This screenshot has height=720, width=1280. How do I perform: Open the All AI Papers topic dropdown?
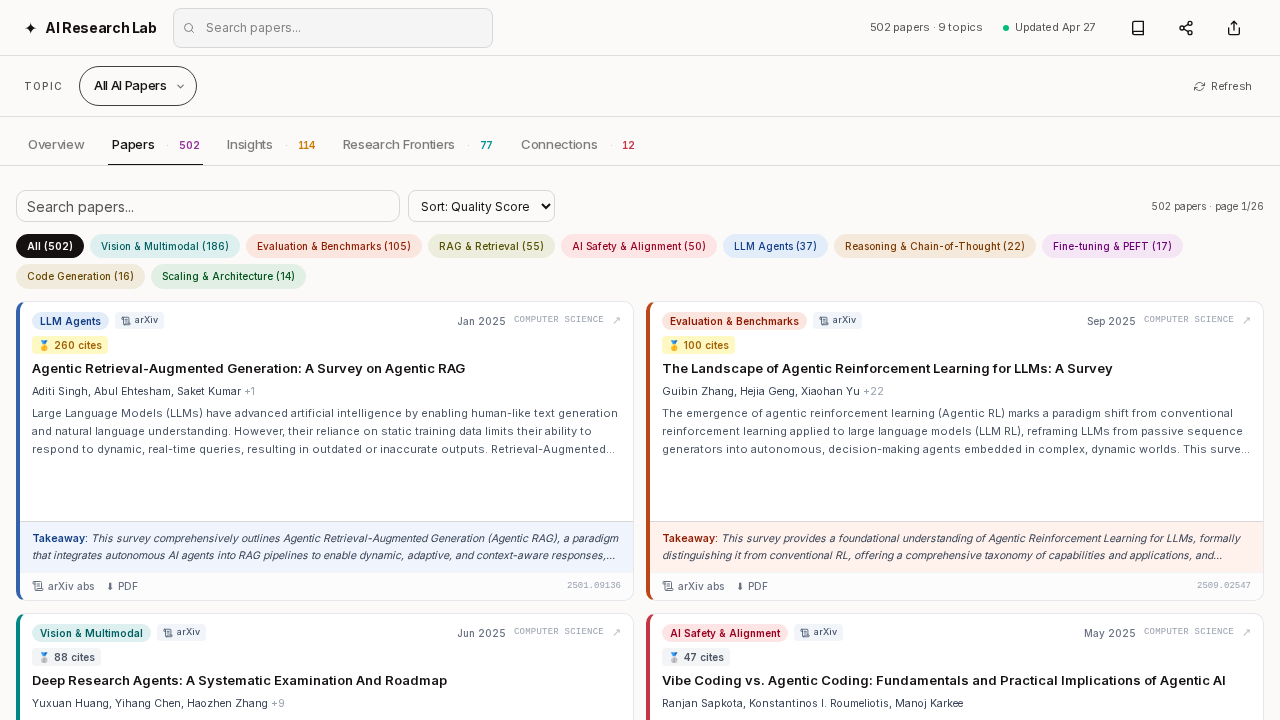(138, 86)
